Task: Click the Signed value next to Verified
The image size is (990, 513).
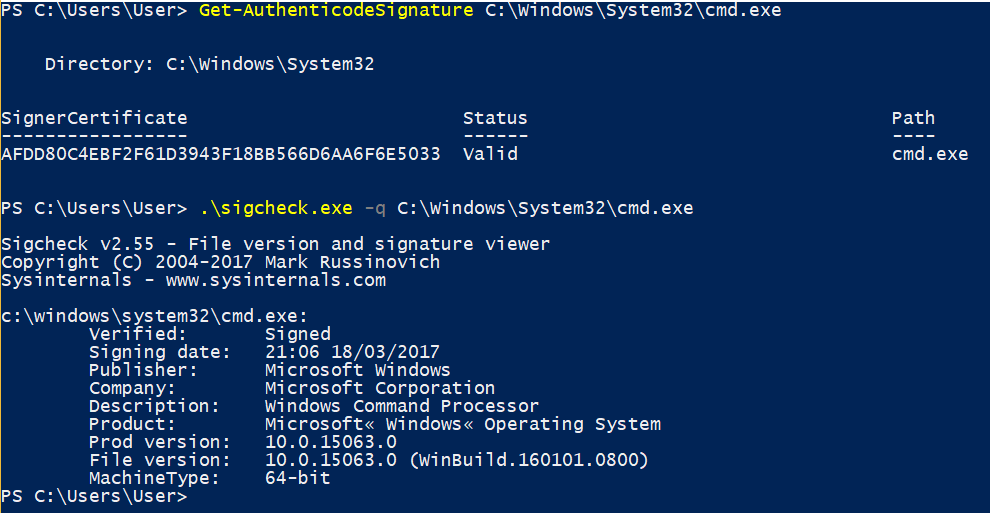Action: click(x=297, y=334)
